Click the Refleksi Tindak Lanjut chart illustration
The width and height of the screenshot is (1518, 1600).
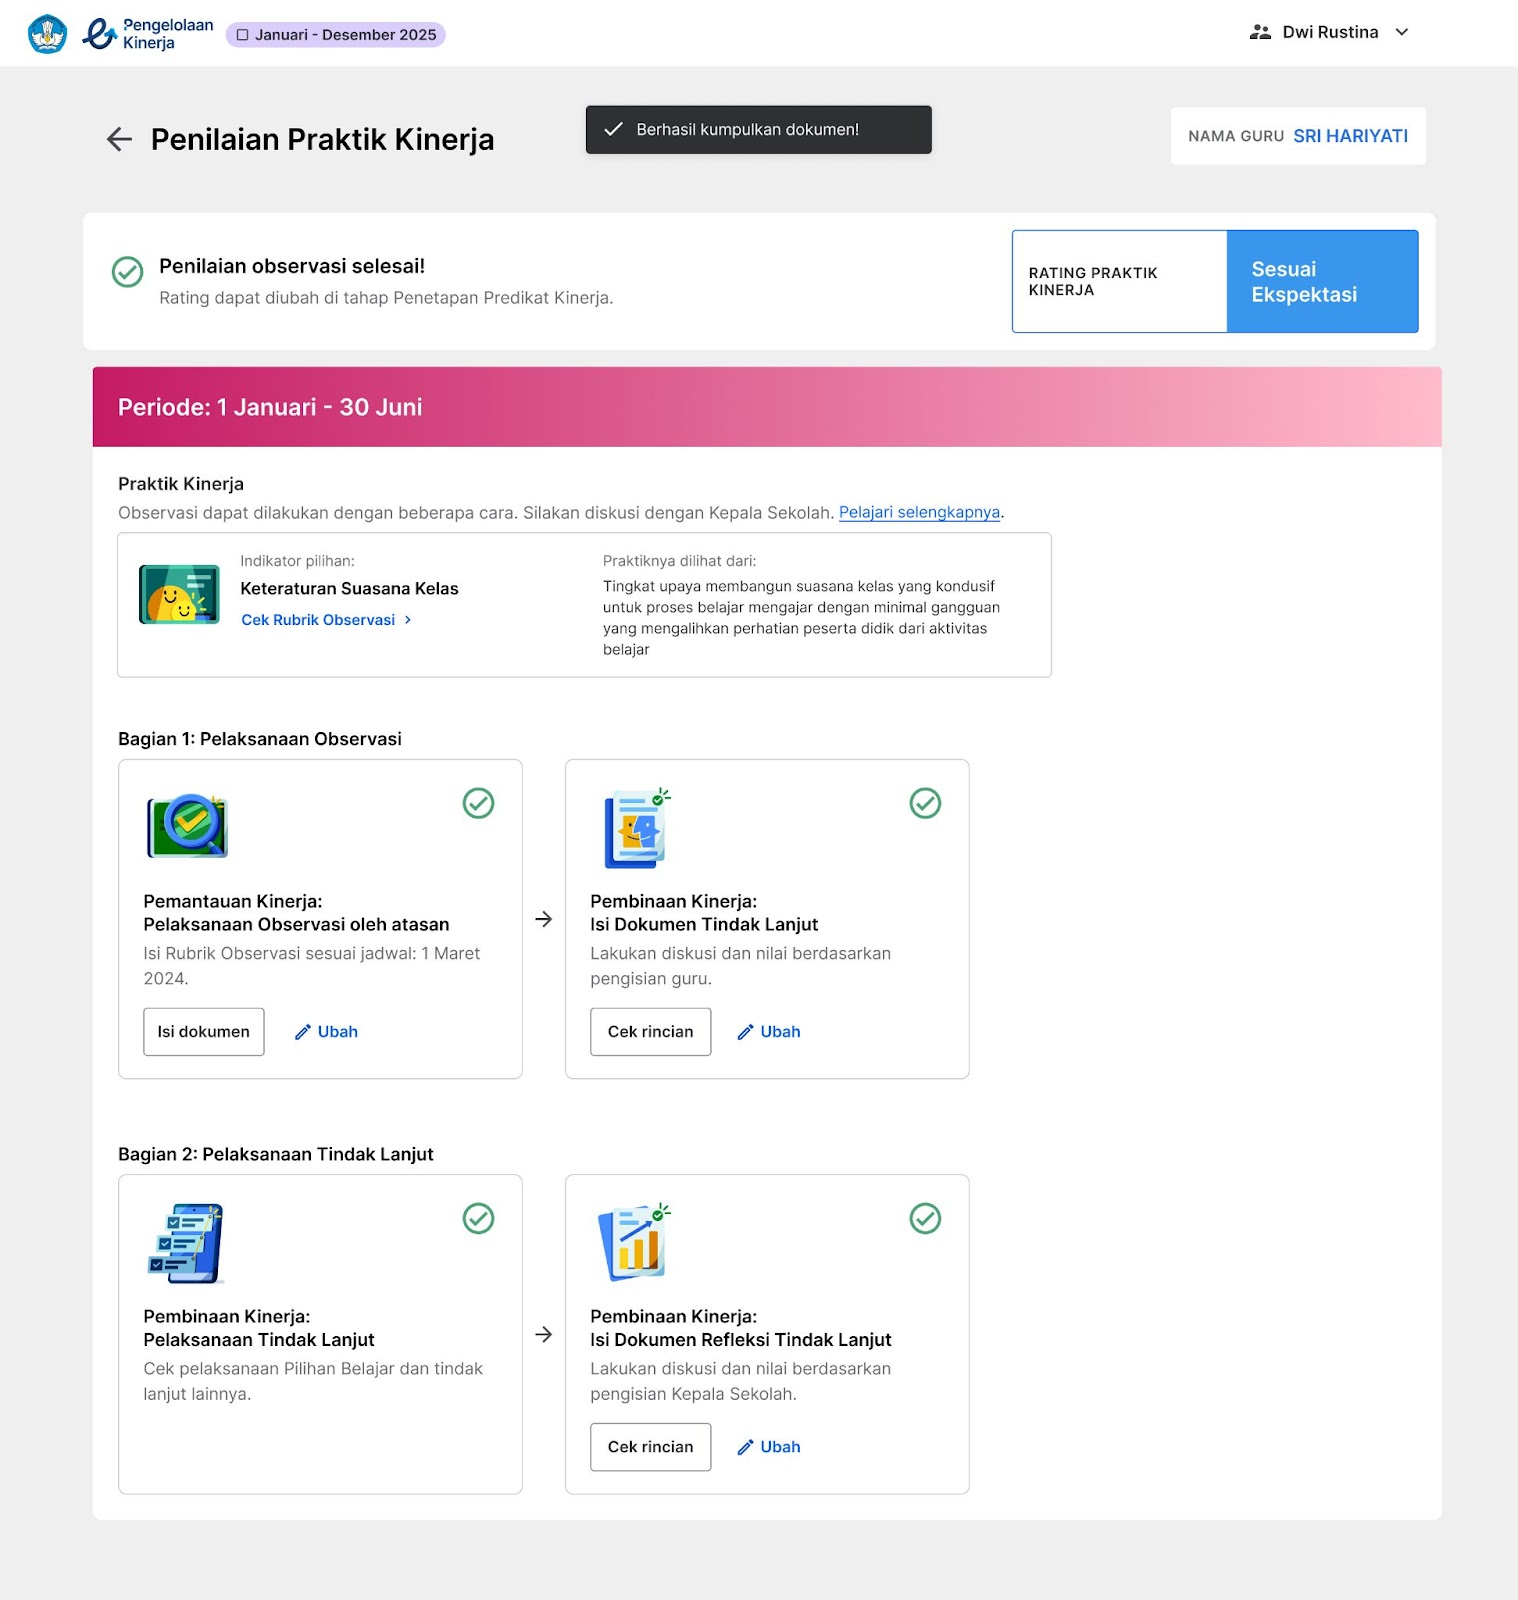(634, 1242)
